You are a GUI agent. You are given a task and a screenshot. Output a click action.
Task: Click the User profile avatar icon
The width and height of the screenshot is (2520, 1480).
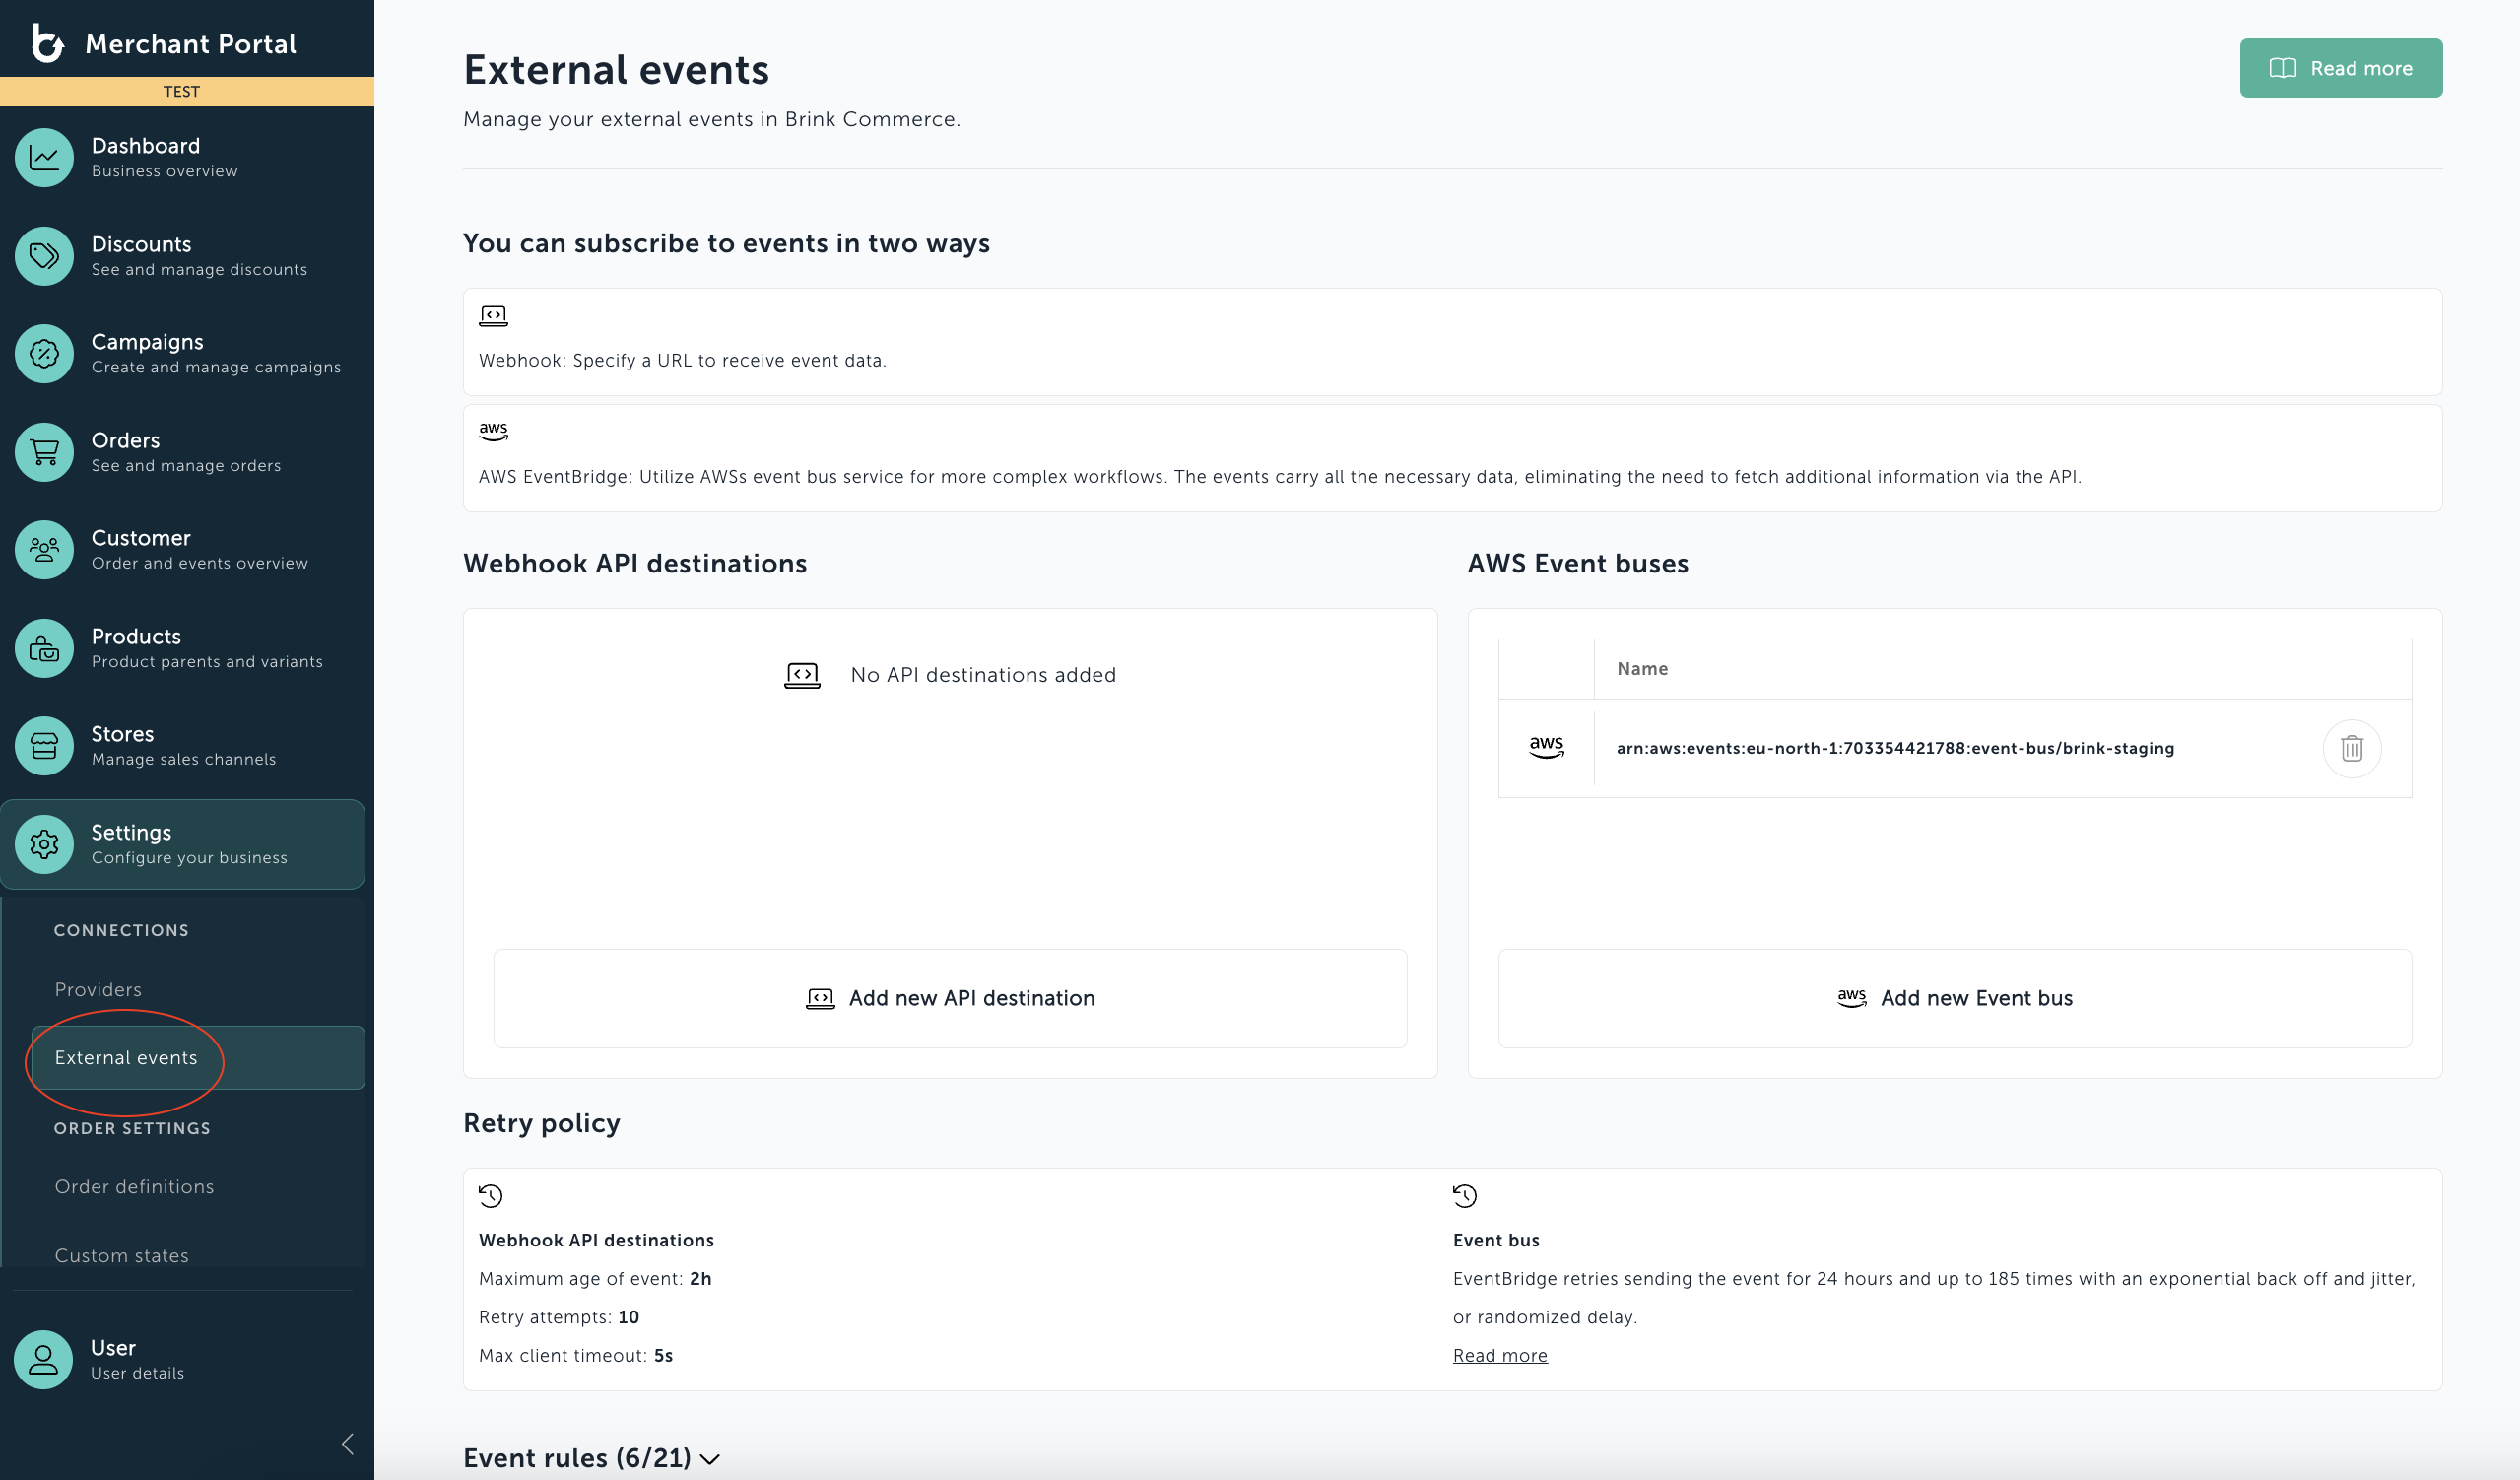[44, 1359]
